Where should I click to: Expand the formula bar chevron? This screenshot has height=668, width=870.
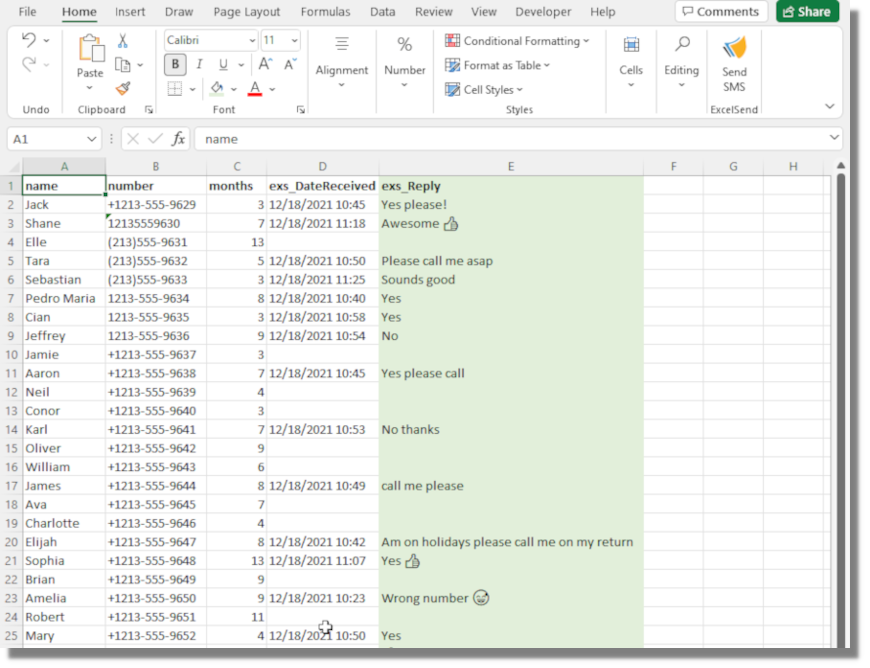834,138
